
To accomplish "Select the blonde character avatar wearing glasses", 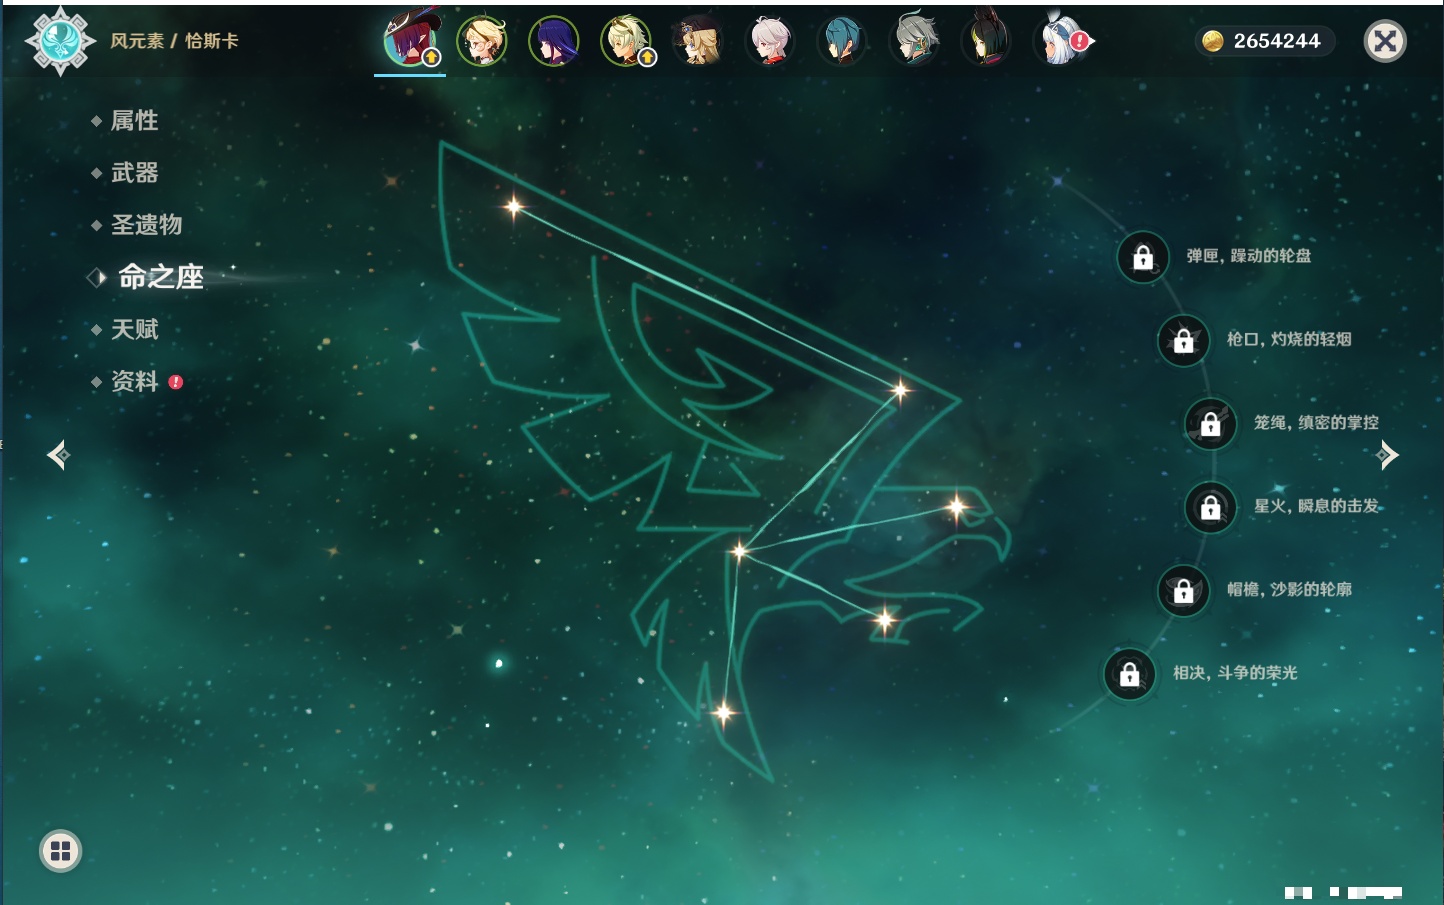I will [482, 41].
